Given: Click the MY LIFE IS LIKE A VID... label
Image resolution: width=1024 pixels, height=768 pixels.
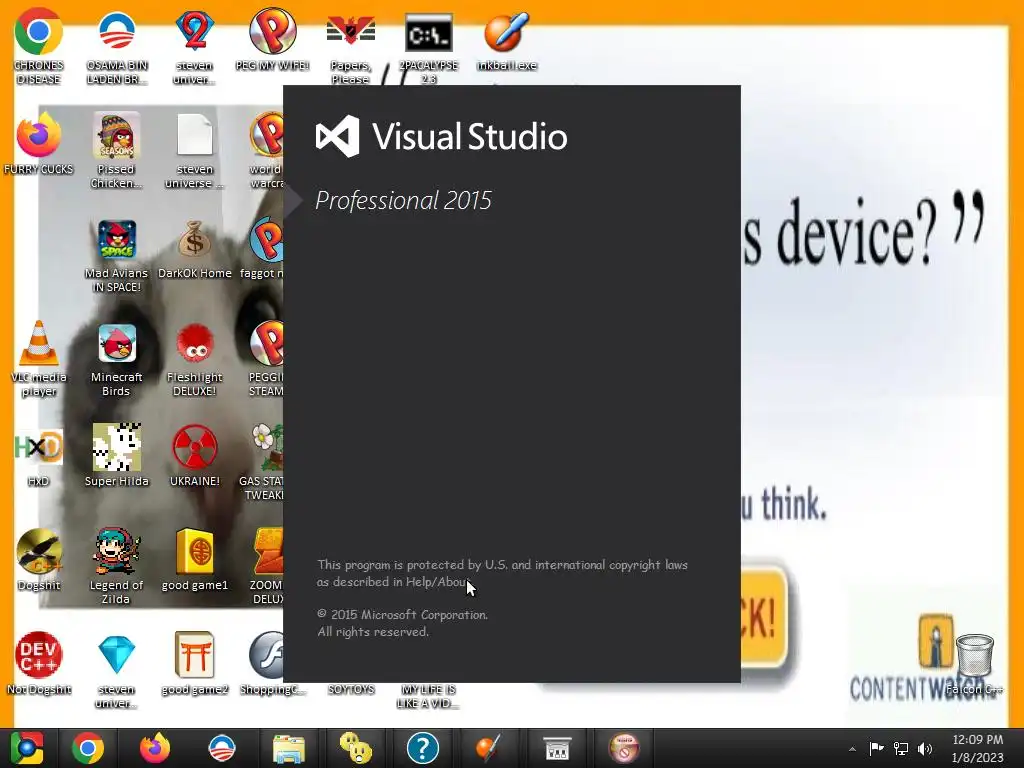Looking at the screenshot, I should pos(428,696).
